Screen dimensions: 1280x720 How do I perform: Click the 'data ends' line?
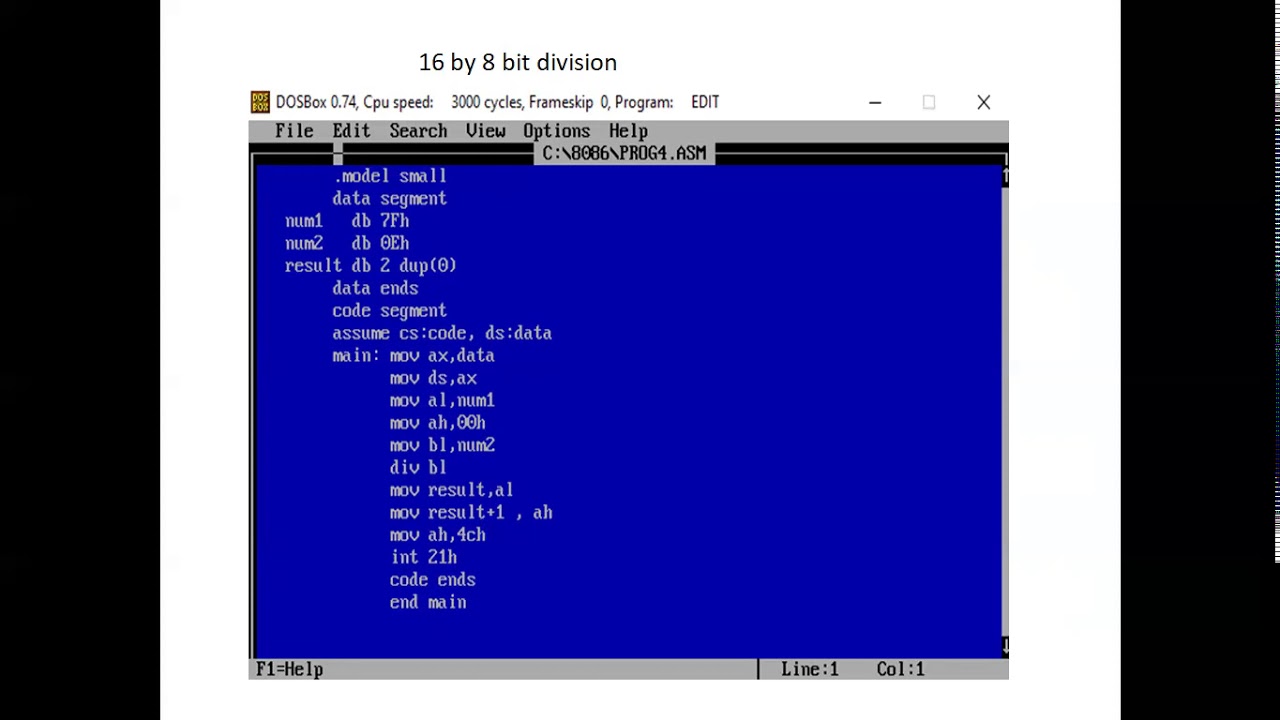point(375,288)
